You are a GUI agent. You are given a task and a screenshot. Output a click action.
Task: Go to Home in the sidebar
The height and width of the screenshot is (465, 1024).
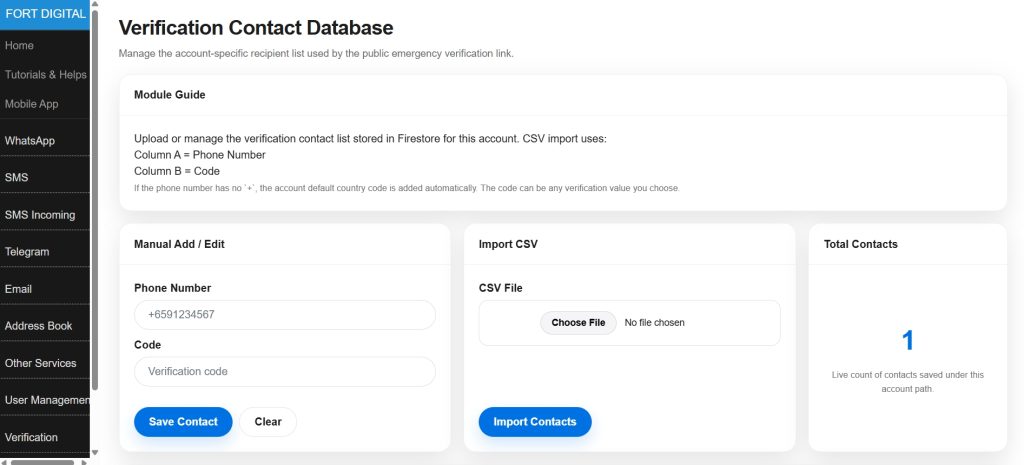(x=20, y=46)
